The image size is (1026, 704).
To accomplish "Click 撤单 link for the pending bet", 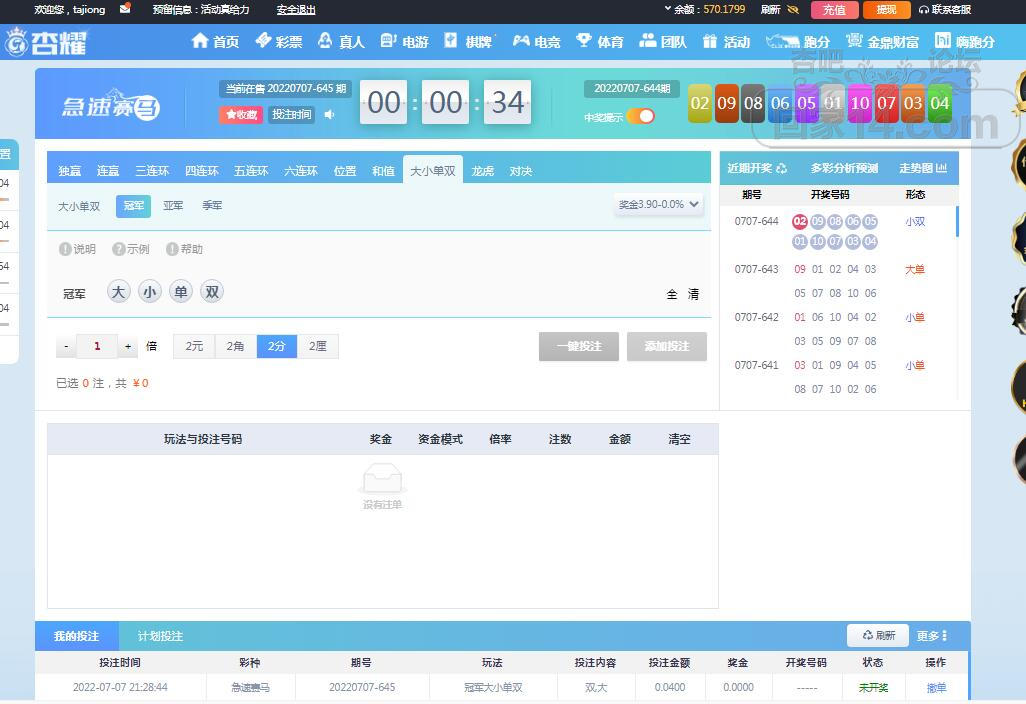I will (936, 688).
